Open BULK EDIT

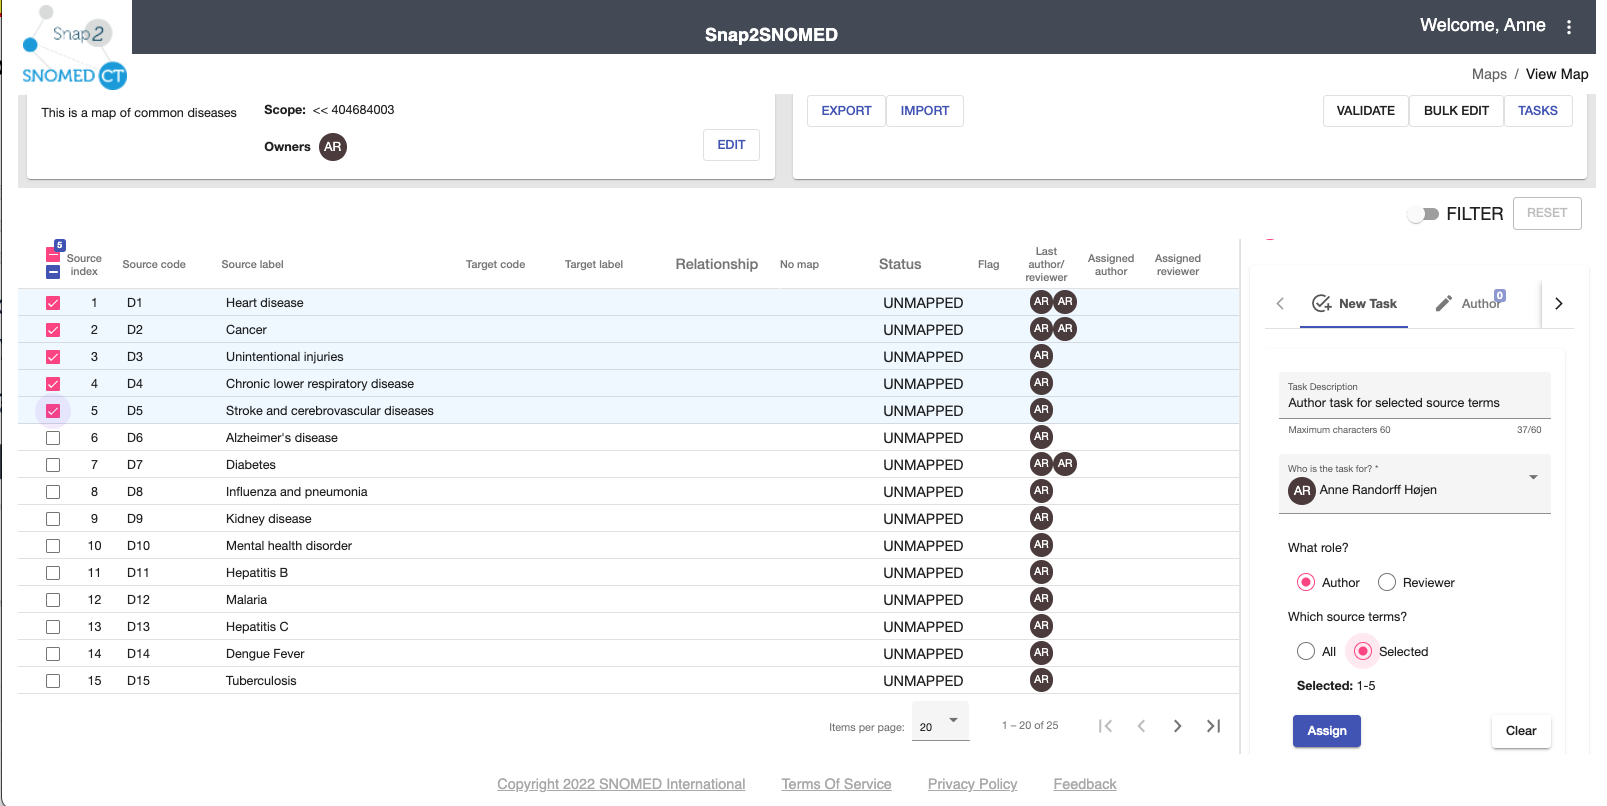(1456, 111)
